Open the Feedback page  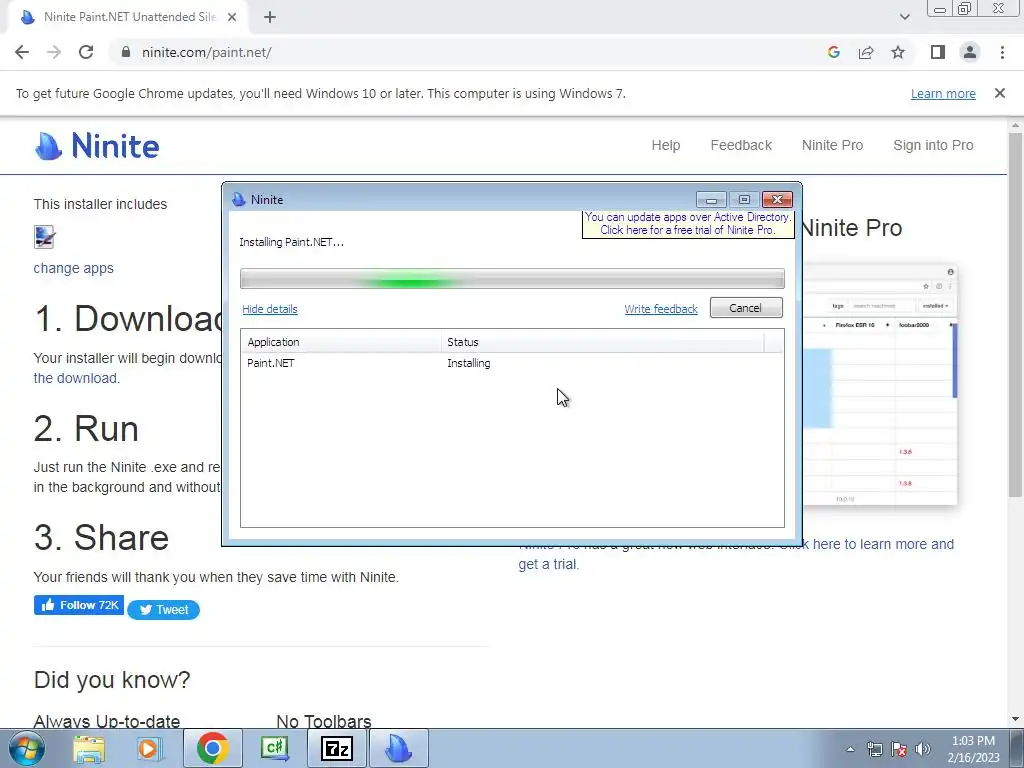tap(741, 145)
